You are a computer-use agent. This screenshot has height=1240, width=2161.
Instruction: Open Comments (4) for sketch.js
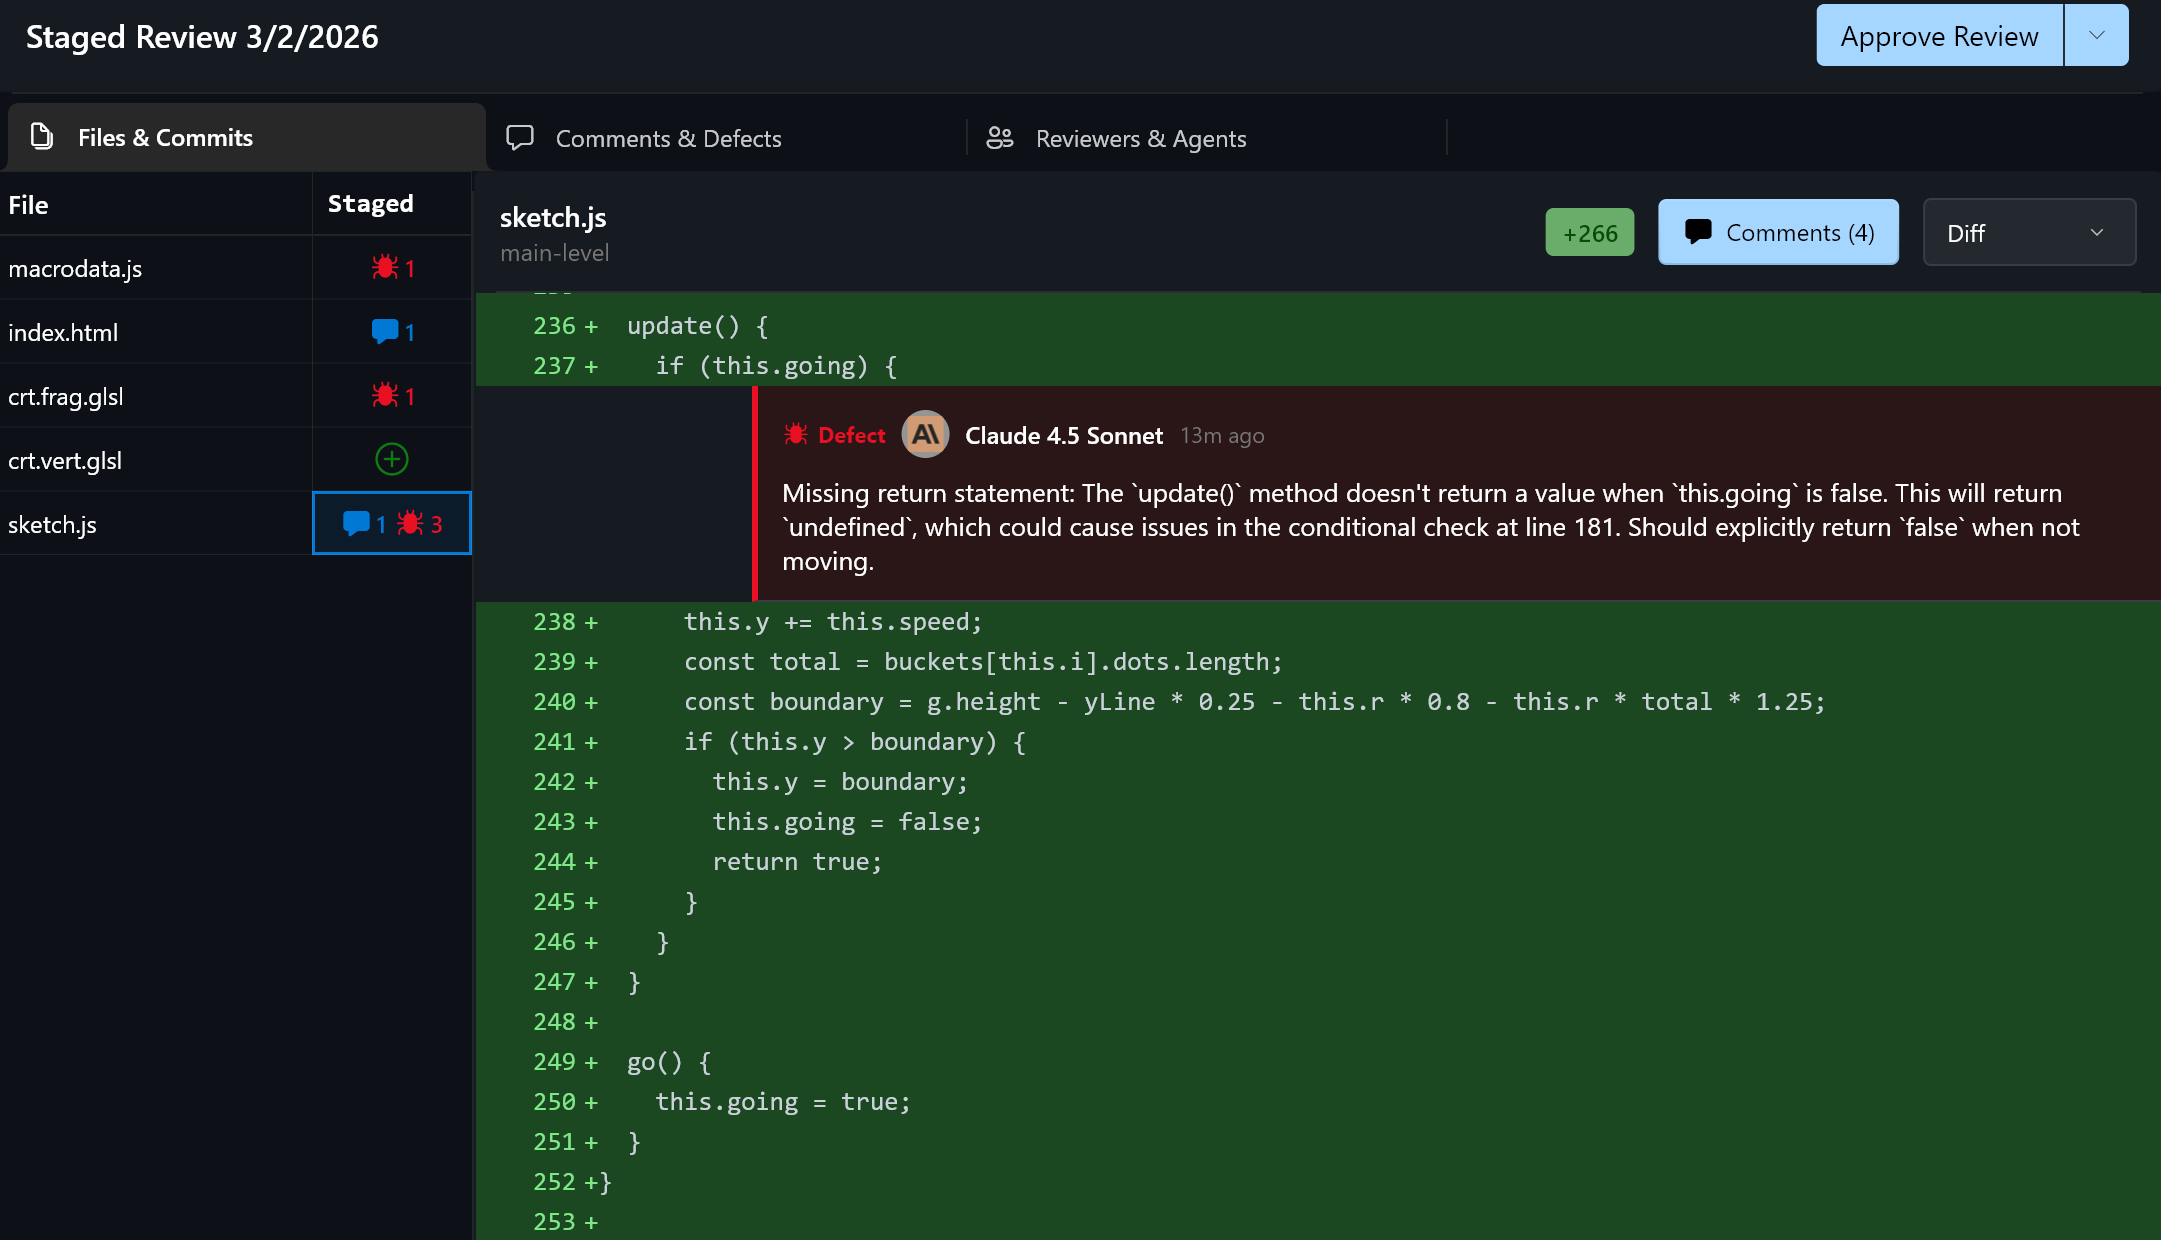(x=1778, y=232)
